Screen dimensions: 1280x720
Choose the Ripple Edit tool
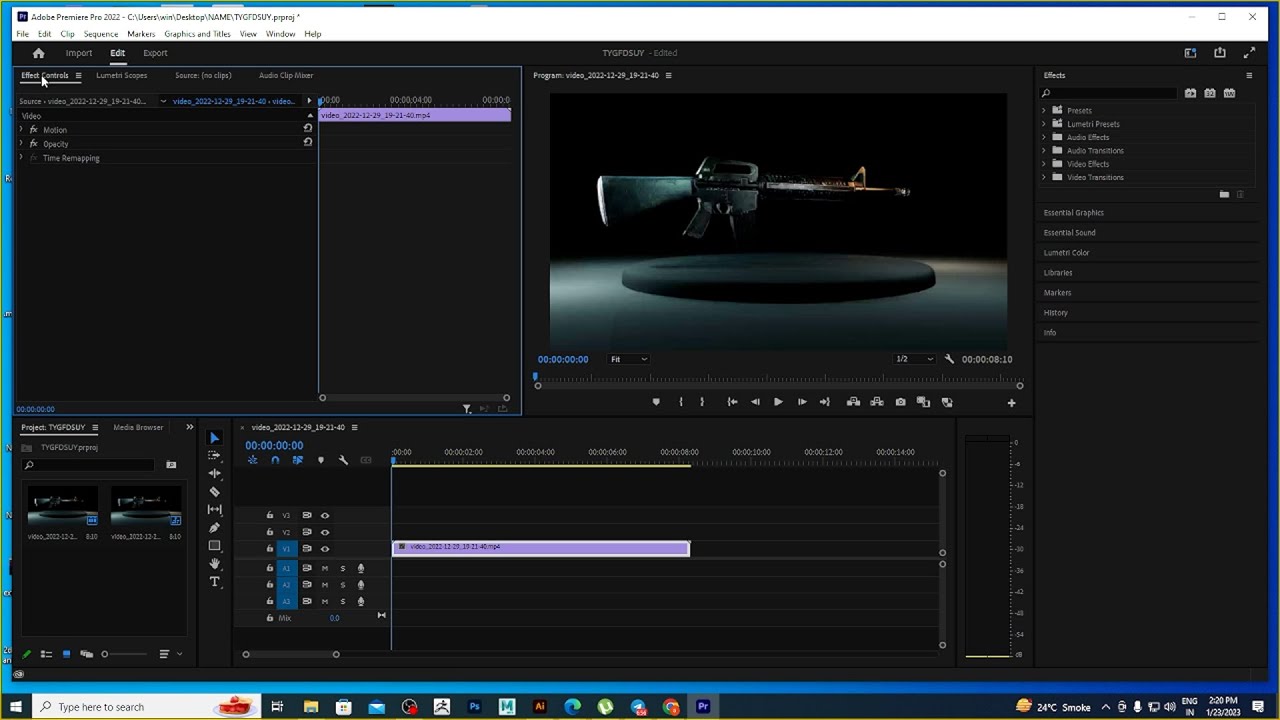[x=214, y=473]
